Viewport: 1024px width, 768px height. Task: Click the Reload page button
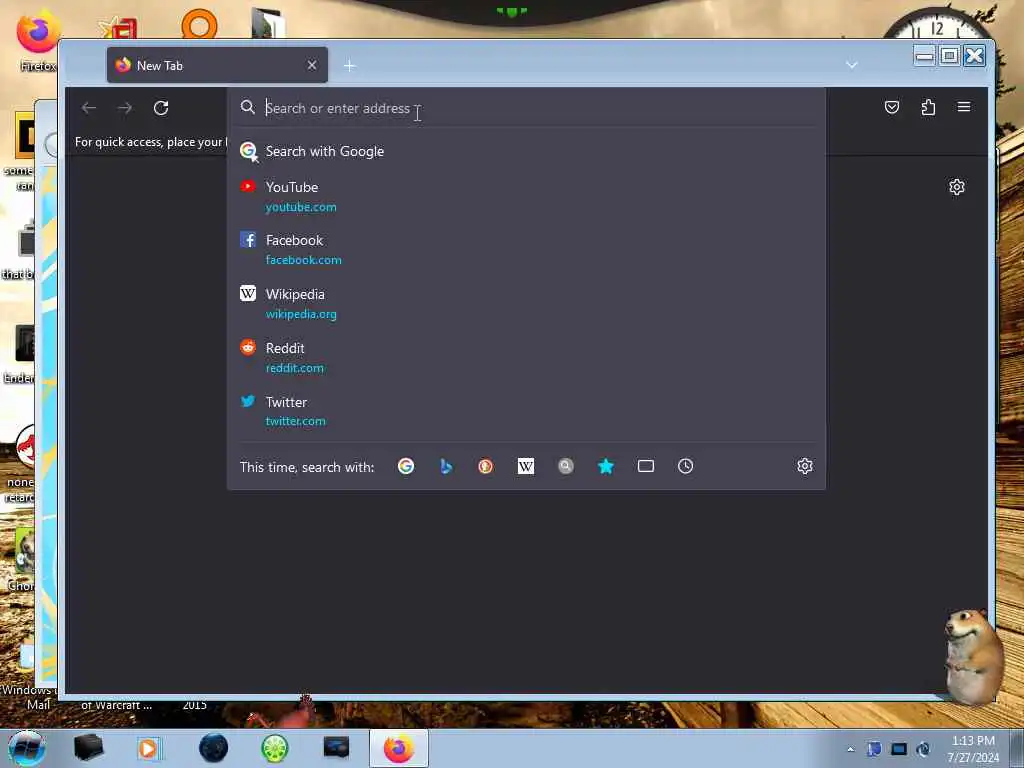[x=161, y=108]
